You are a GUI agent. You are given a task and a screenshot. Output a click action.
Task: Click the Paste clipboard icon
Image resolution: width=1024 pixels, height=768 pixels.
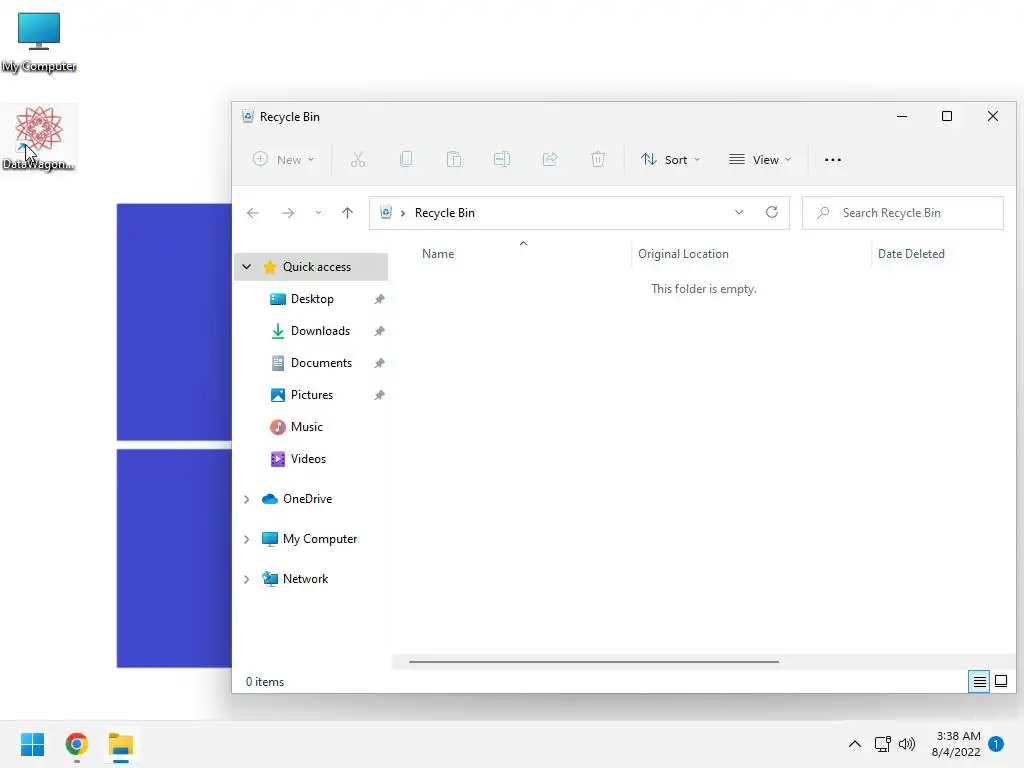point(454,159)
